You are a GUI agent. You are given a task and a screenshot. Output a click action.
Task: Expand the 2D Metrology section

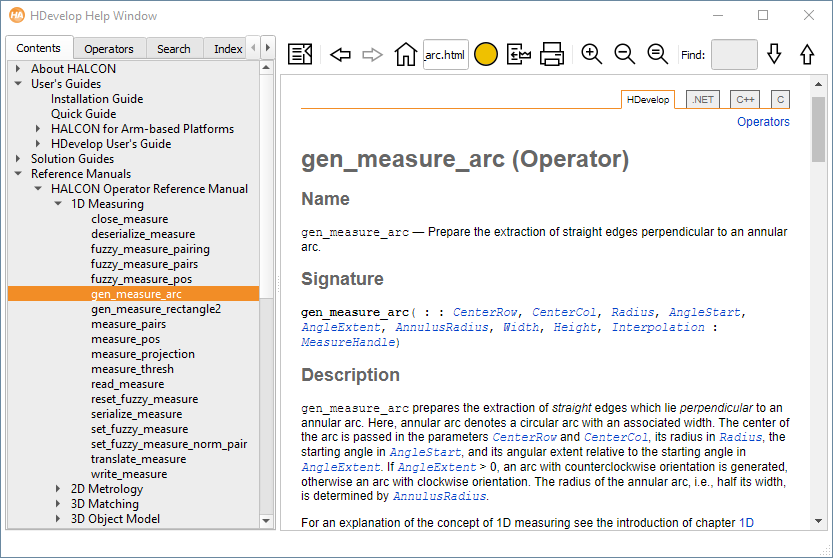pyautogui.click(x=58, y=489)
